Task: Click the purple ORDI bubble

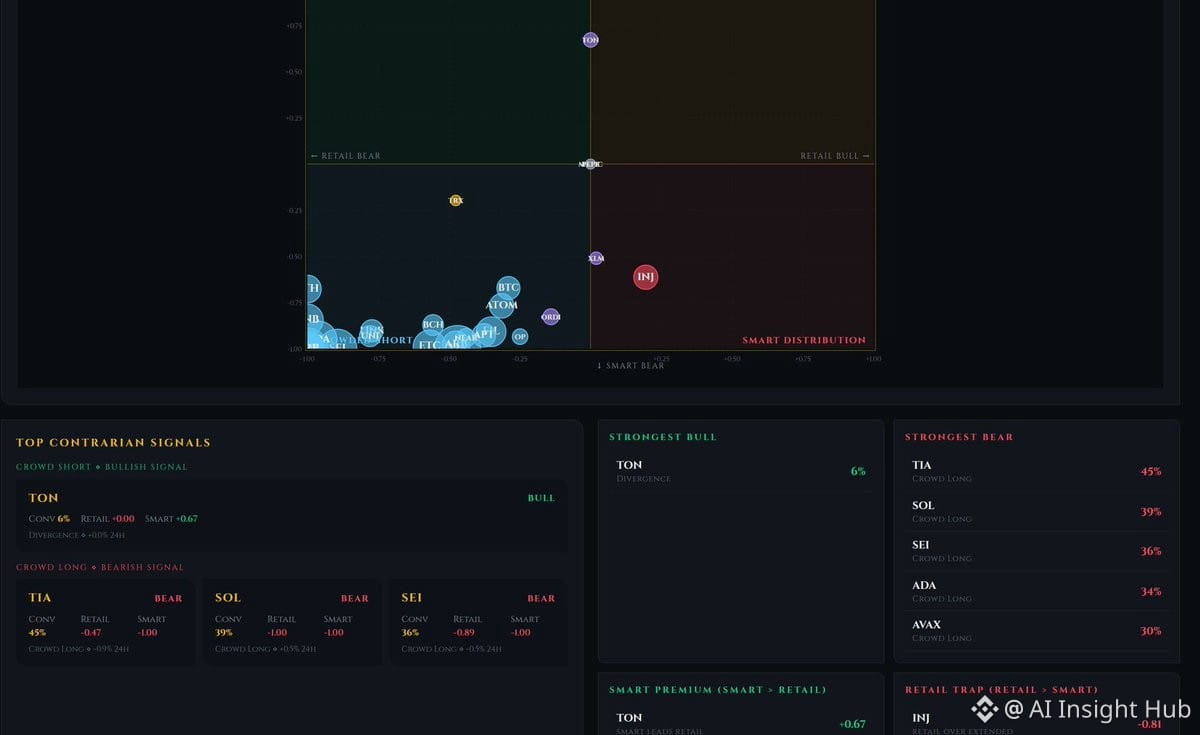Action: [x=551, y=317]
